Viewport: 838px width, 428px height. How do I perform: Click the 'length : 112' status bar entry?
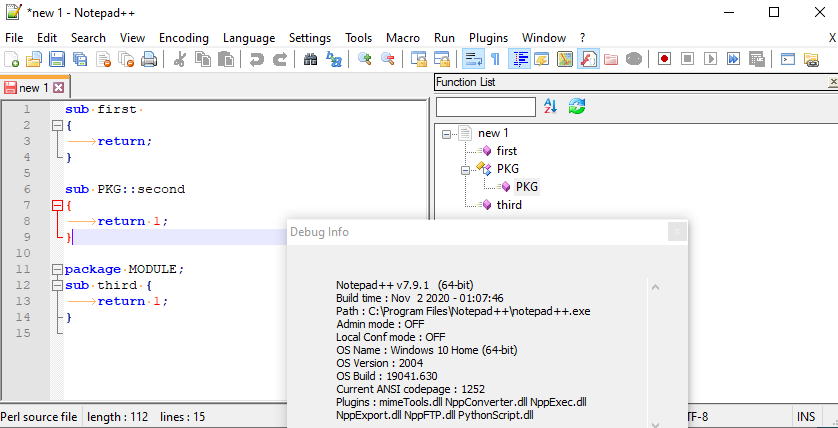click(x=118, y=417)
